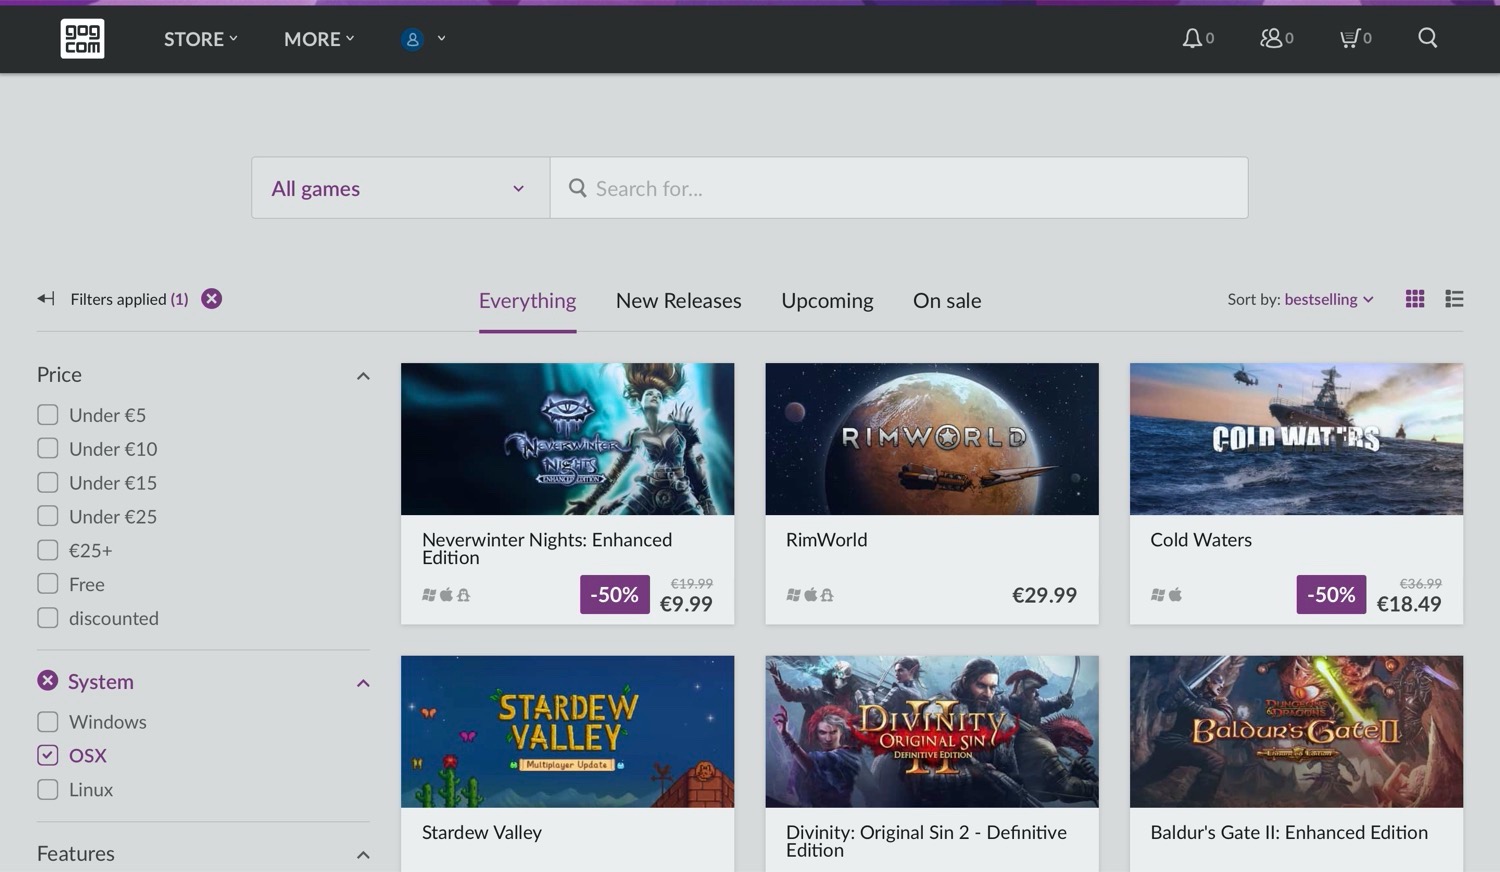1500x872 pixels.
Task: Switch to list view layout
Action: tap(1455, 299)
